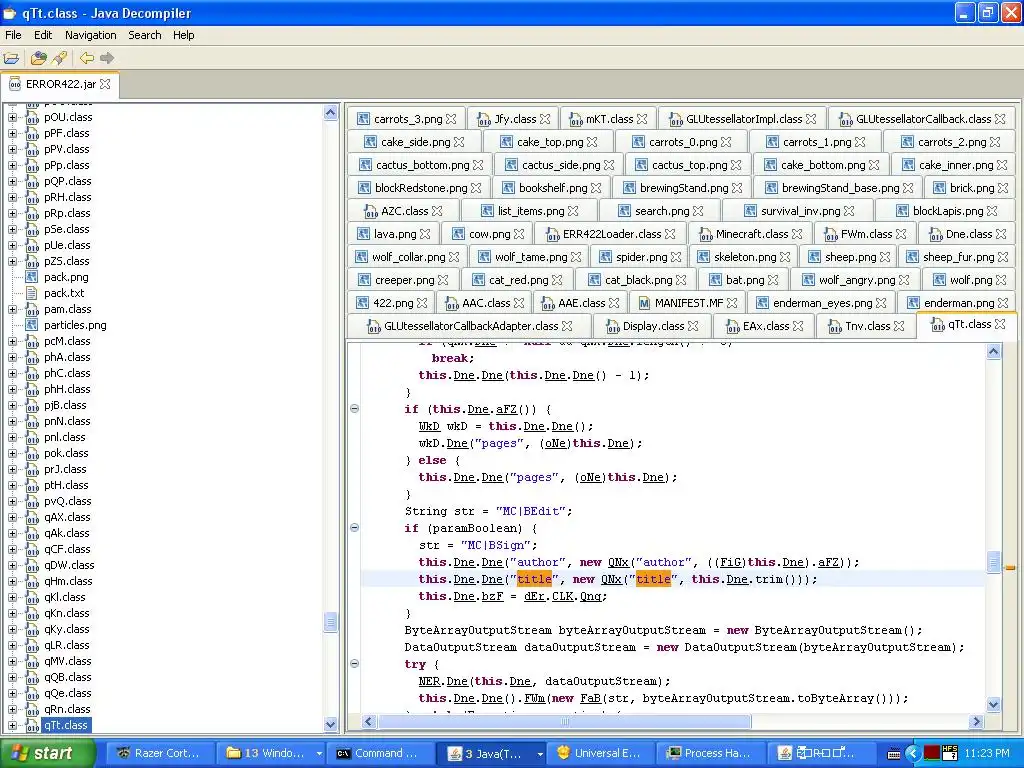Image resolution: width=1024 pixels, height=768 pixels.
Task: Click the Forward arrow toolbar icon
Action: pyautogui.click(x=107, y=58)
